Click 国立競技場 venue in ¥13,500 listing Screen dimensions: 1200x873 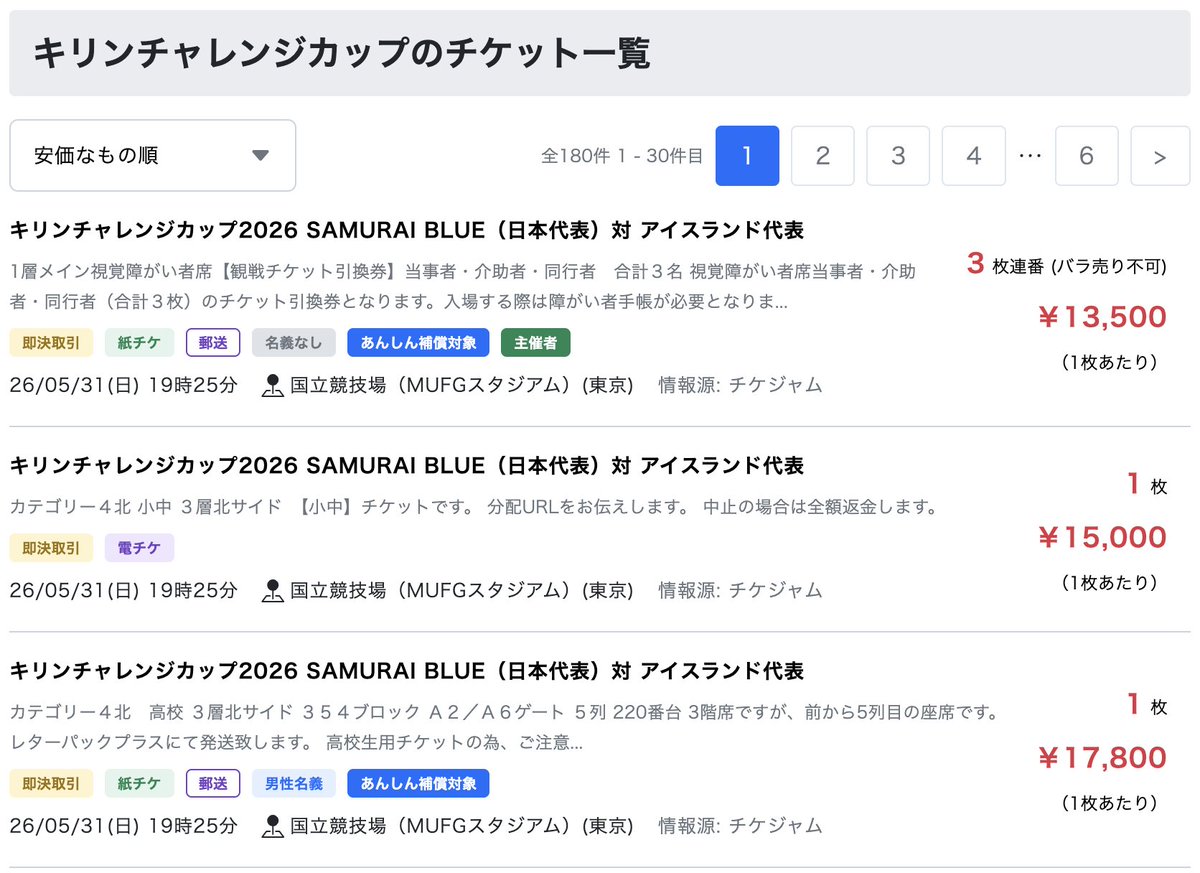(462, 385)
